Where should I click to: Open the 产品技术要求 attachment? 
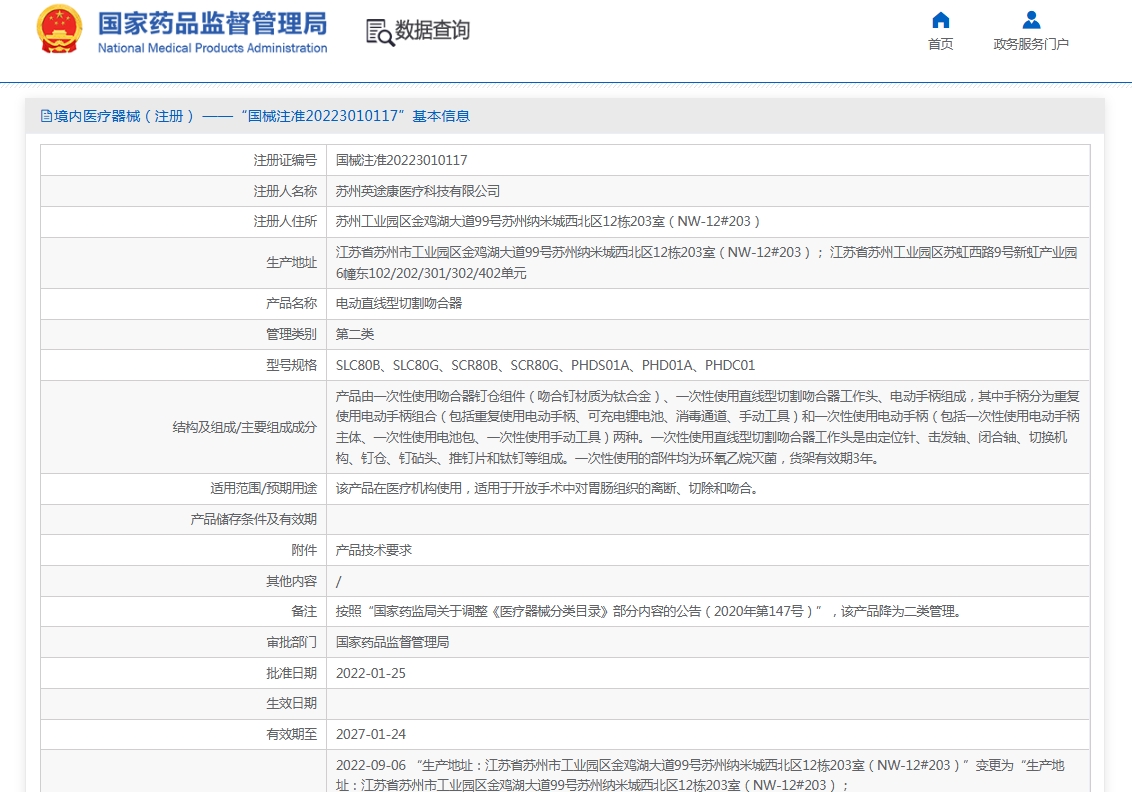click(x=374, y=550)
